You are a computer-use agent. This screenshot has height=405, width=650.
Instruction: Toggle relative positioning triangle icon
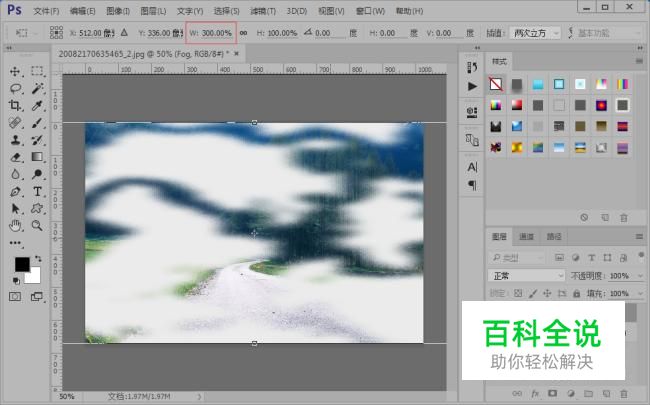pyautogui.click(x=124, y=32)
